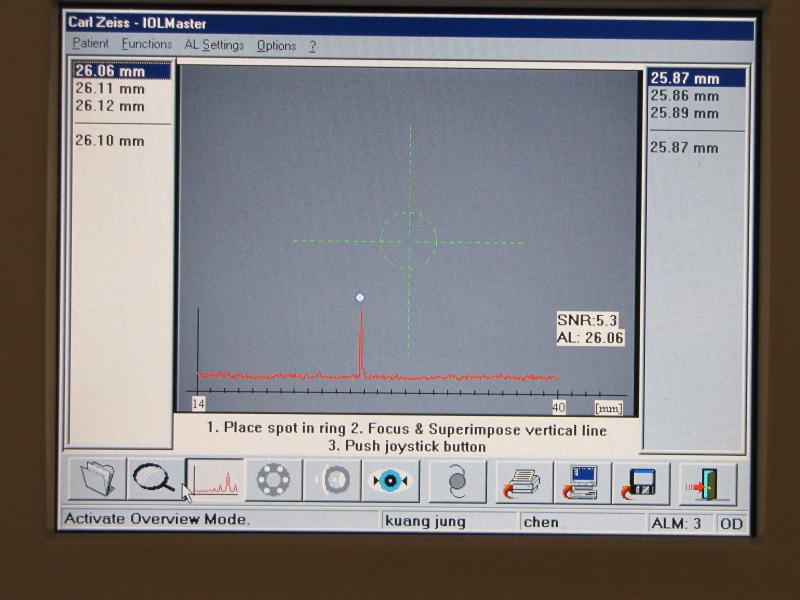Image resolution: width=800 pixels, height=600 pixels.
Task: Select the 25.86 mm reading in right list
Action: 685,96
